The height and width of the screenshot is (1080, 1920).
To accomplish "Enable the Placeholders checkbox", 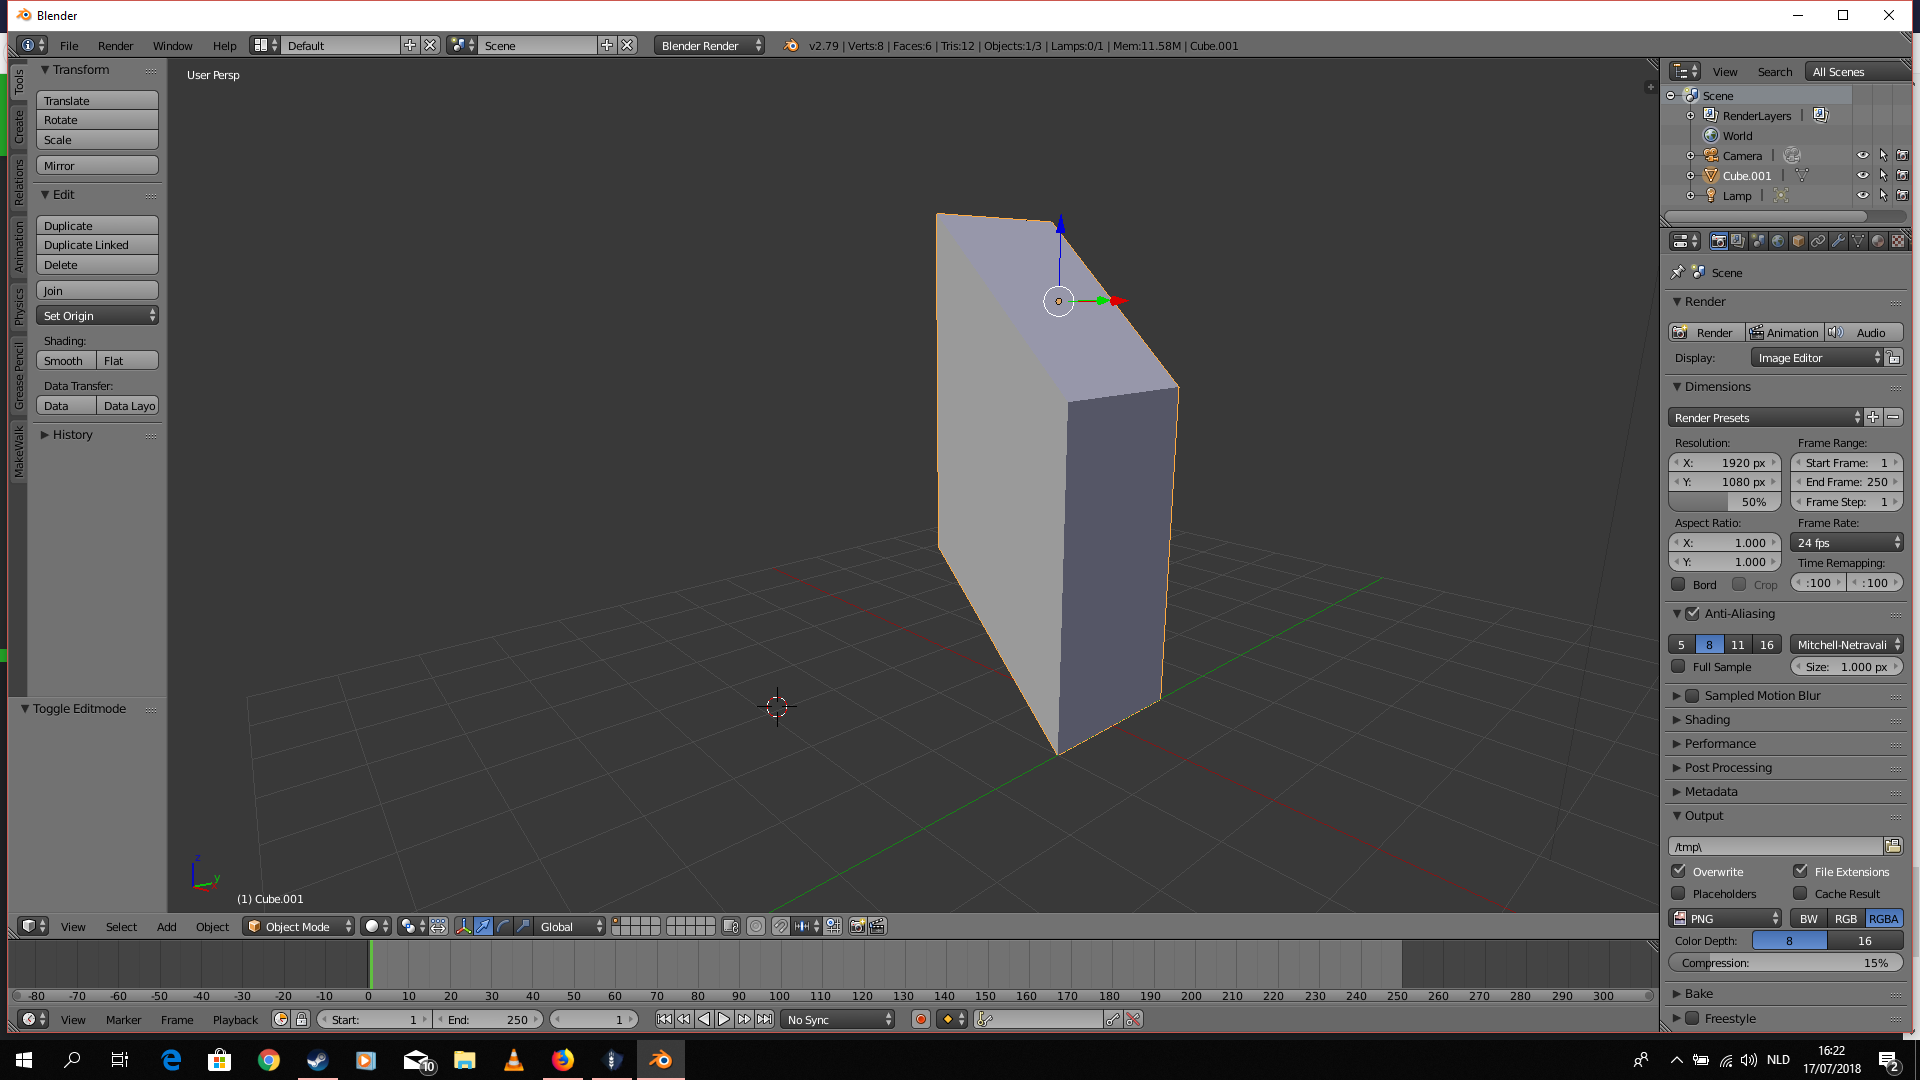I will pyautogui.click(x=1678, y=893).
